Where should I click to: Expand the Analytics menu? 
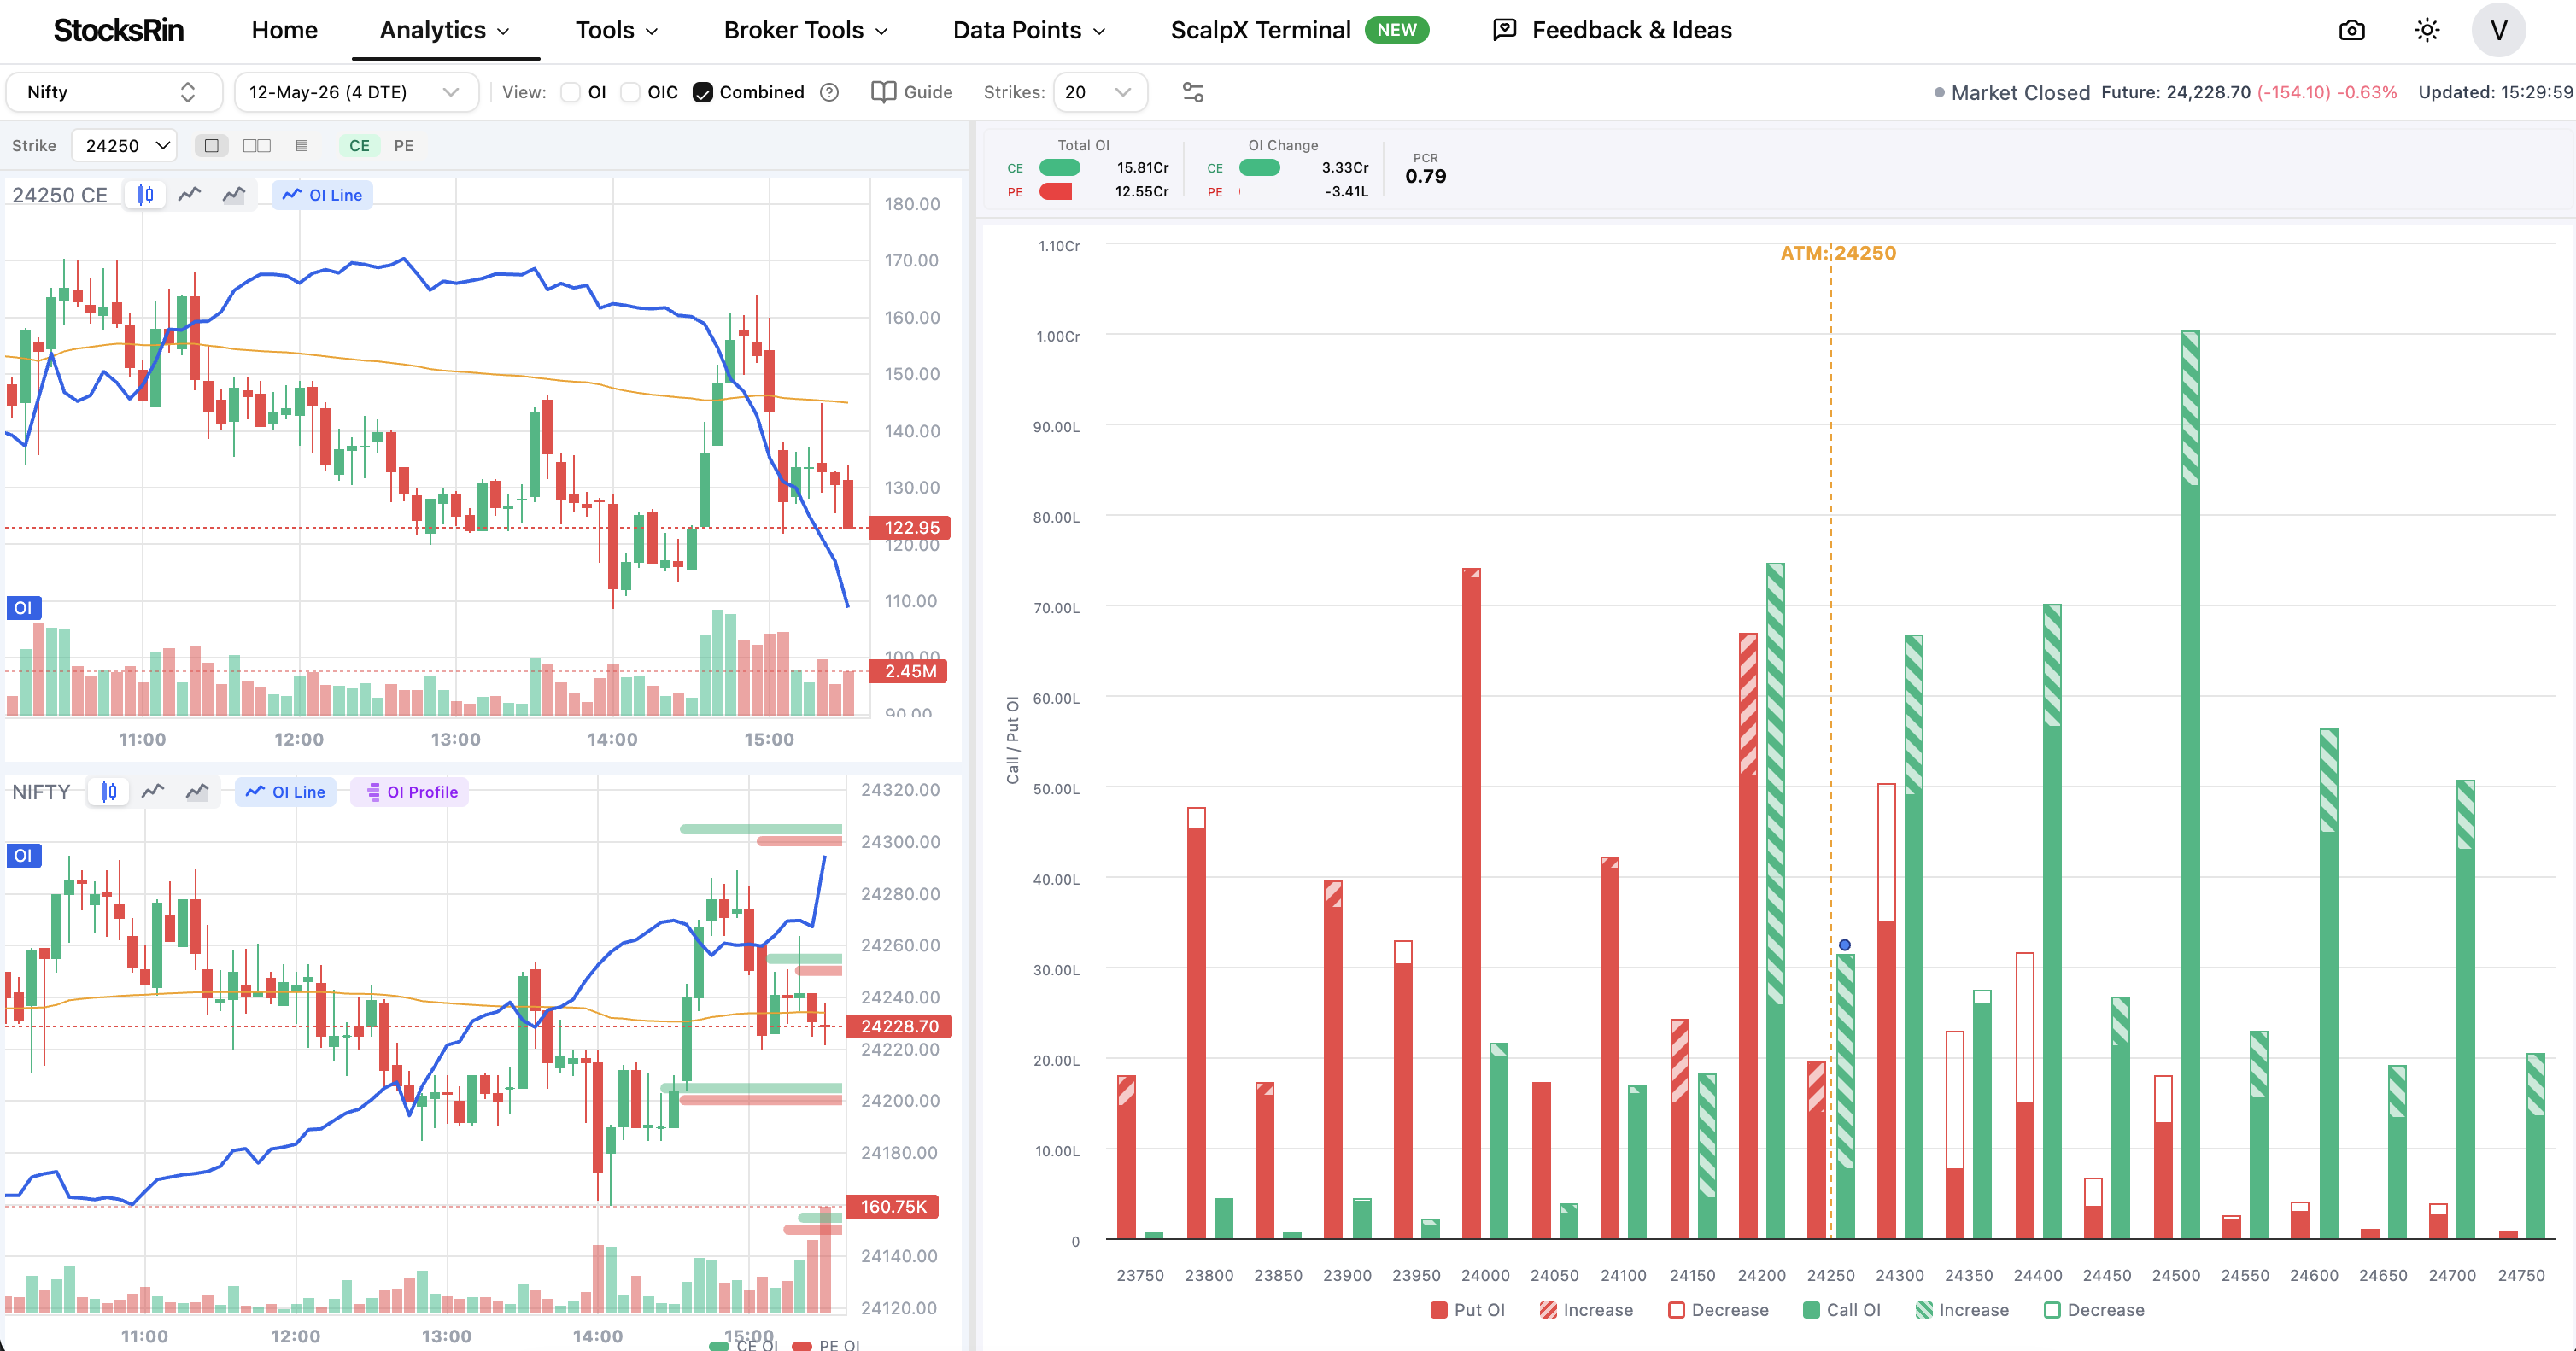pos(445,30)
